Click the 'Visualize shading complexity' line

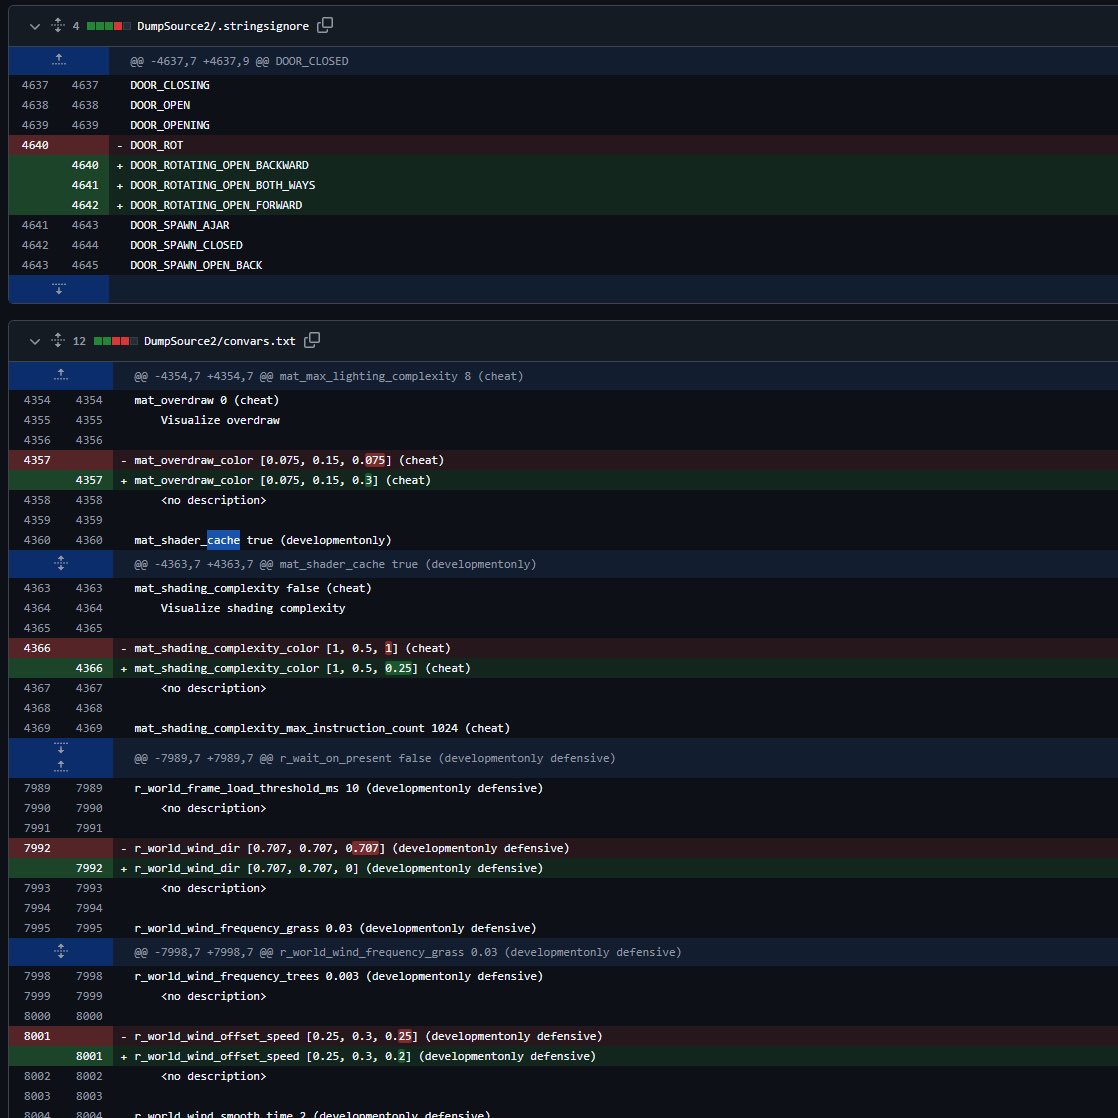pyautogui.click(x=252, y=608)
